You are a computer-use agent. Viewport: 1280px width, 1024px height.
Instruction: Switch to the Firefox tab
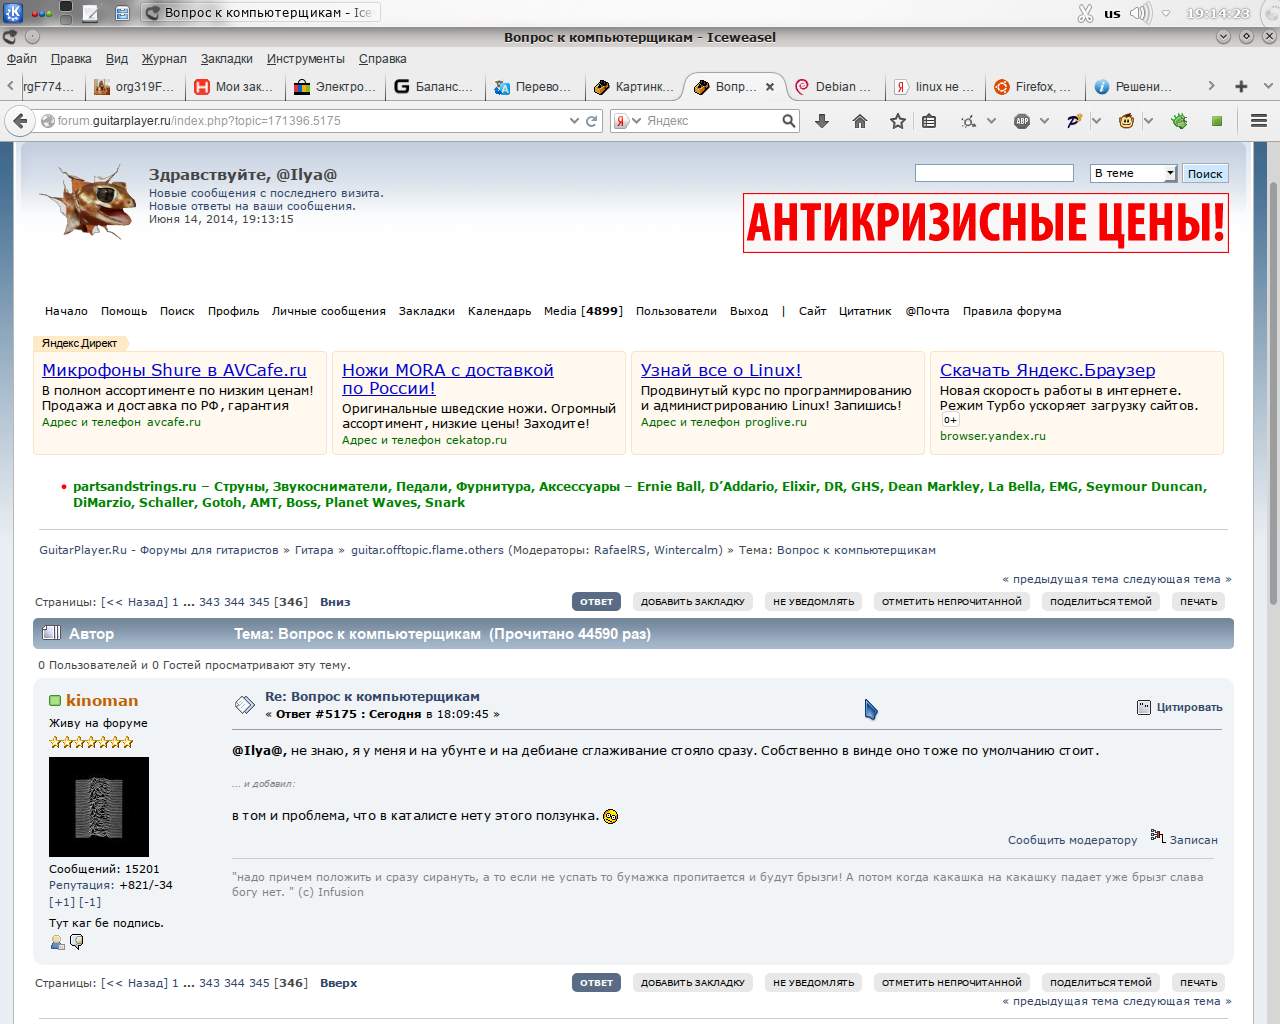tap(1033, 87)
